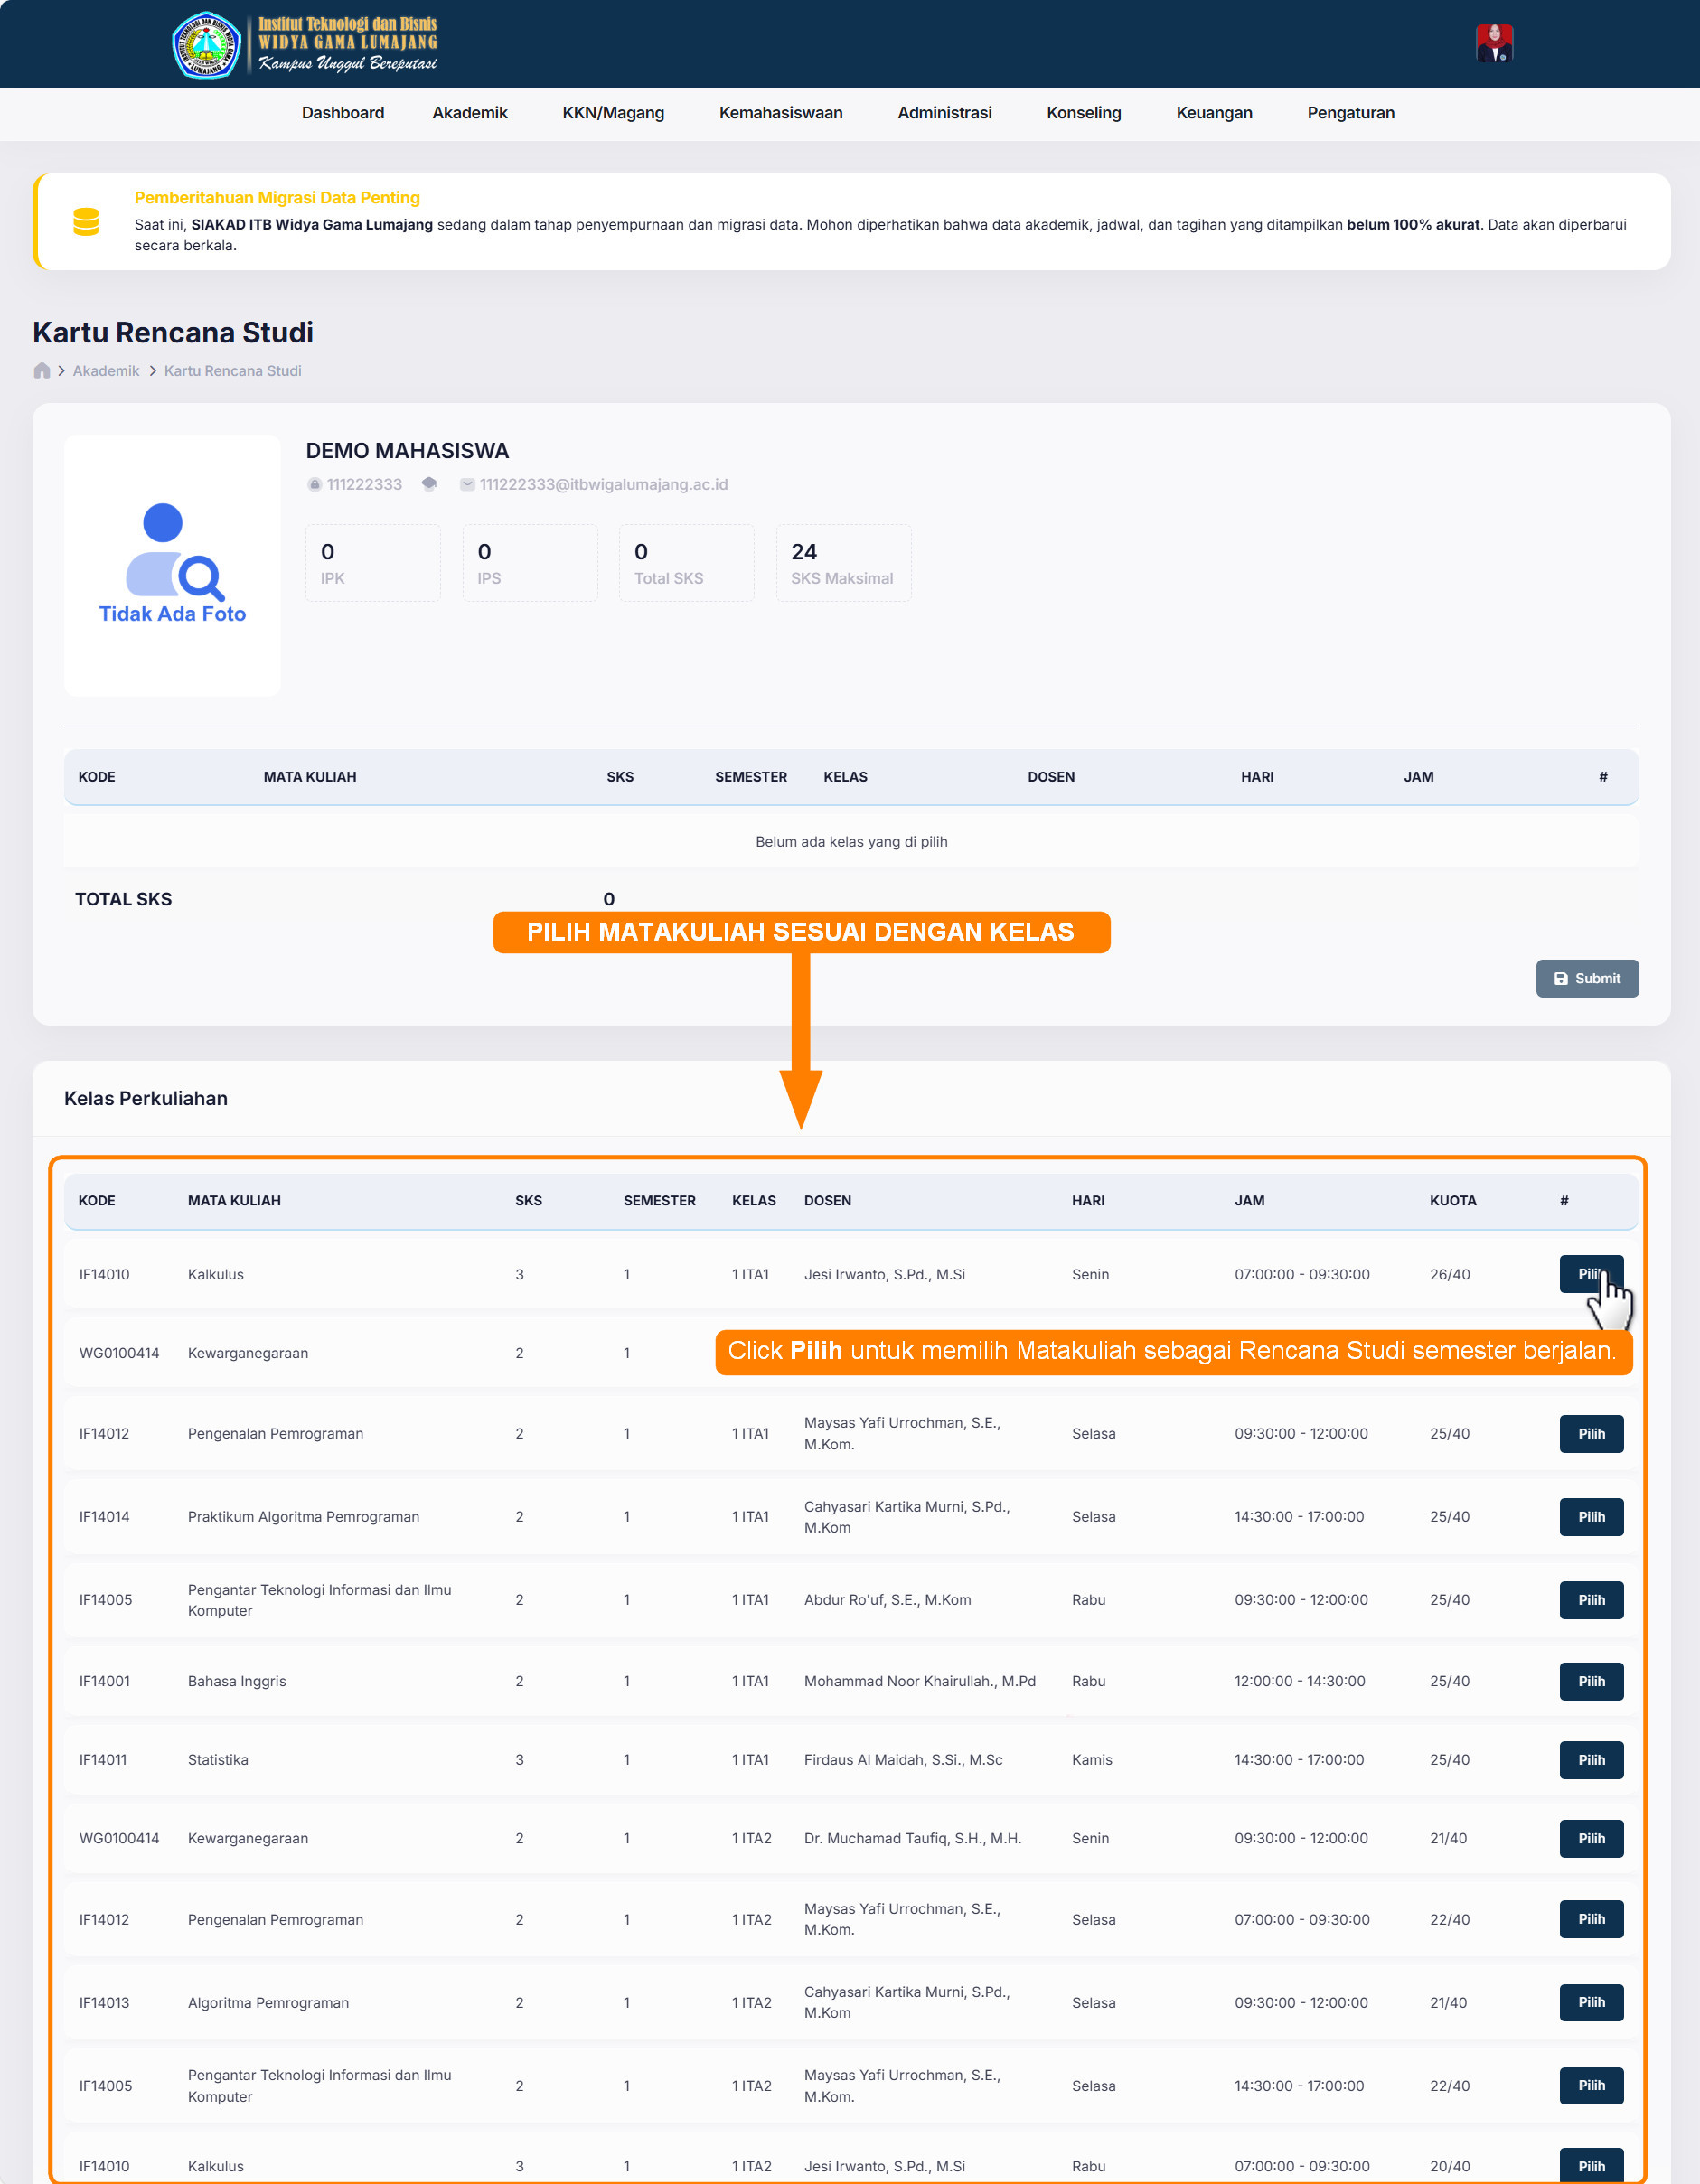Click the home icon in breadcrumb
Viewport: 1700px width, 2184px height.
coord(42,371)
